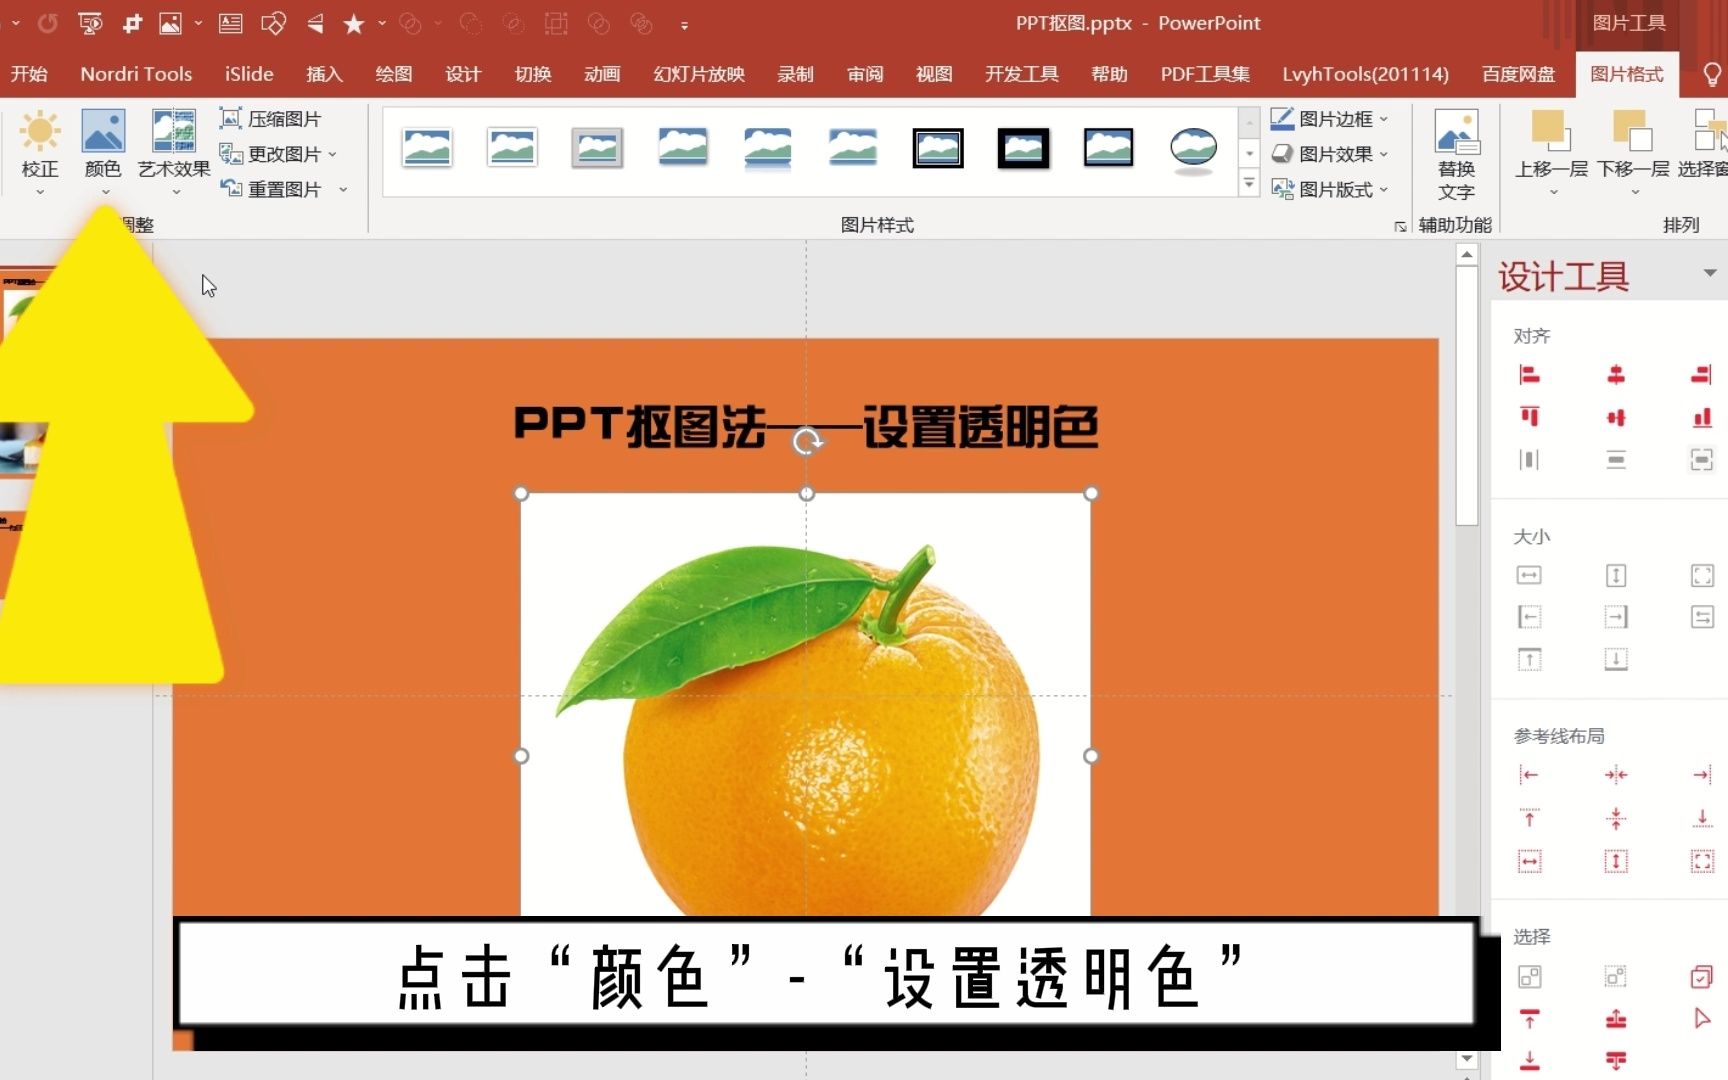Switch to the 动画 (Animation) ribbon tab

click(x=601, y=73)
